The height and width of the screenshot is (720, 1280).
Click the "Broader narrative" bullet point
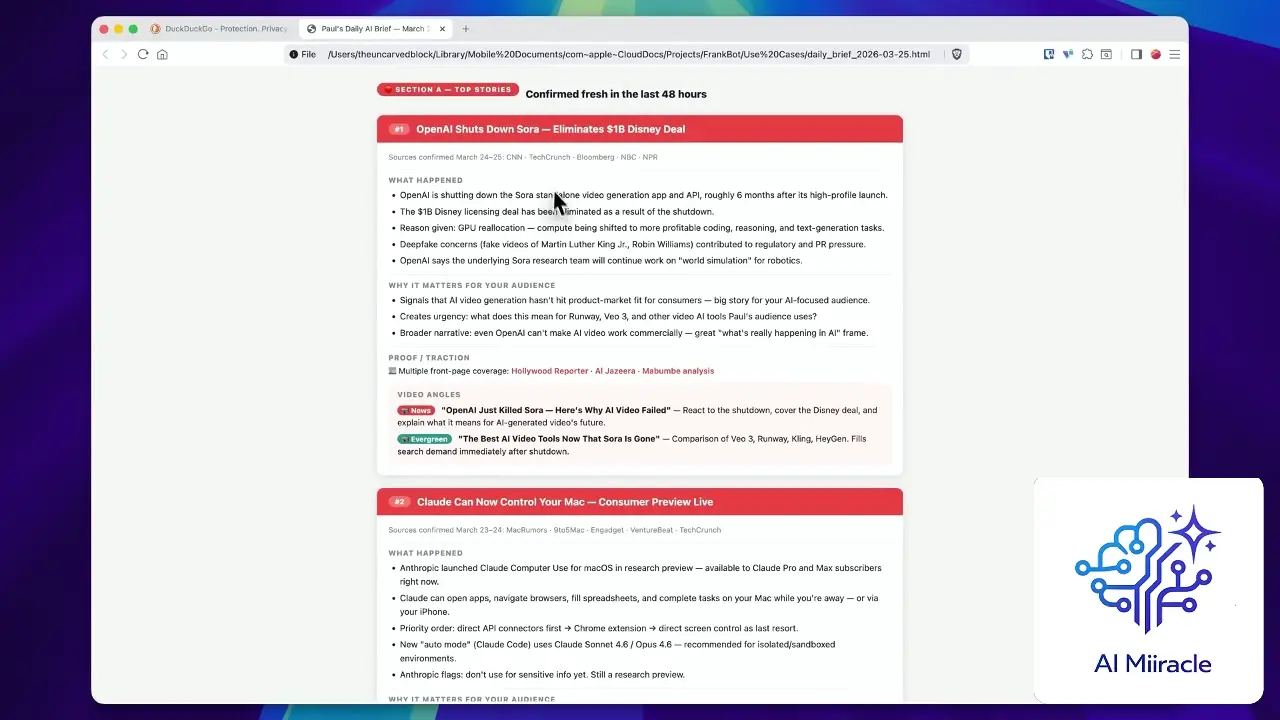(634, 333)
